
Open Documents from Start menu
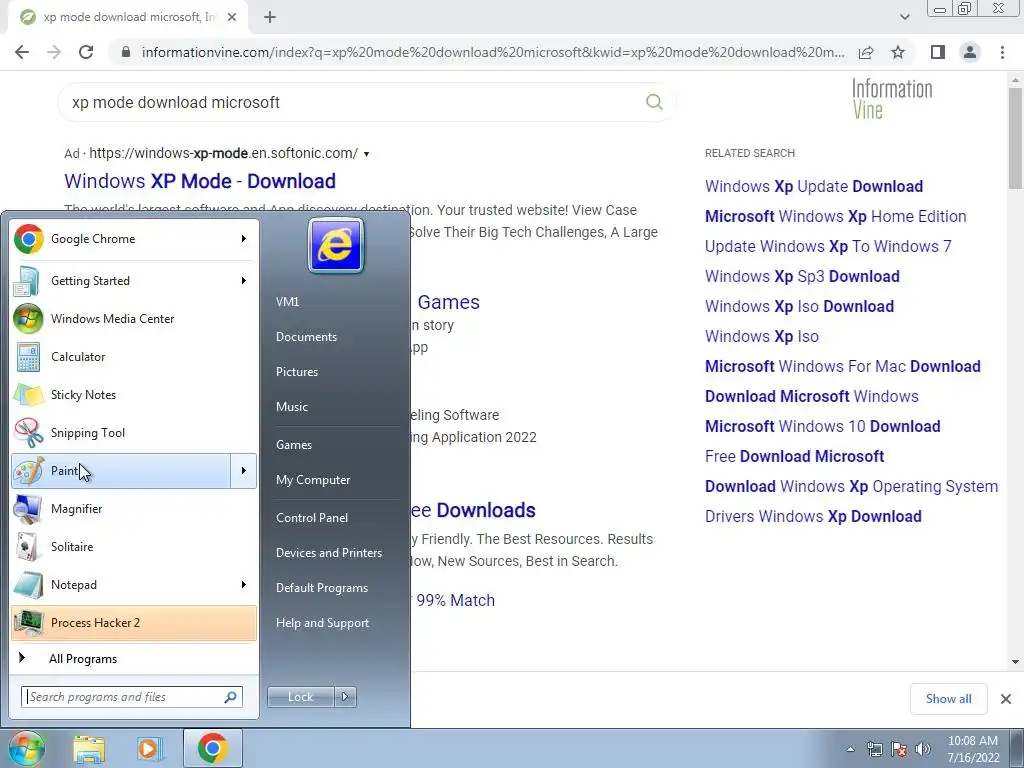(306, 337)
